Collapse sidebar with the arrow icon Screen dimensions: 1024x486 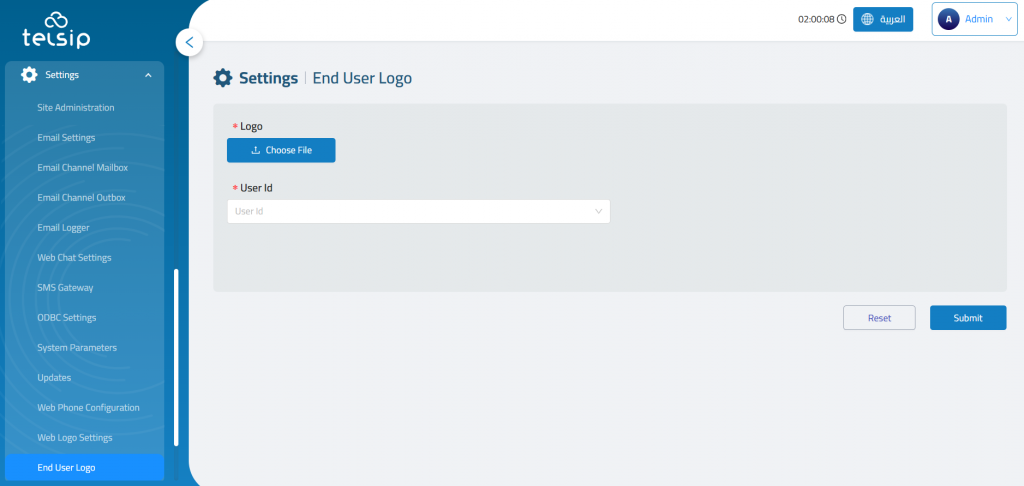pyautogui.click(x=189, y=42)
